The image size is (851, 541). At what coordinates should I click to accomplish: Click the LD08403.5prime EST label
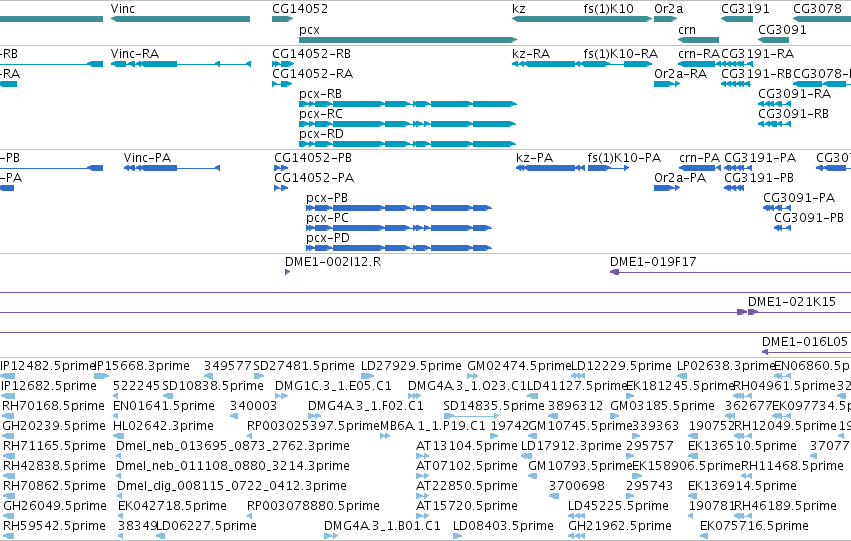click(503, 525)
